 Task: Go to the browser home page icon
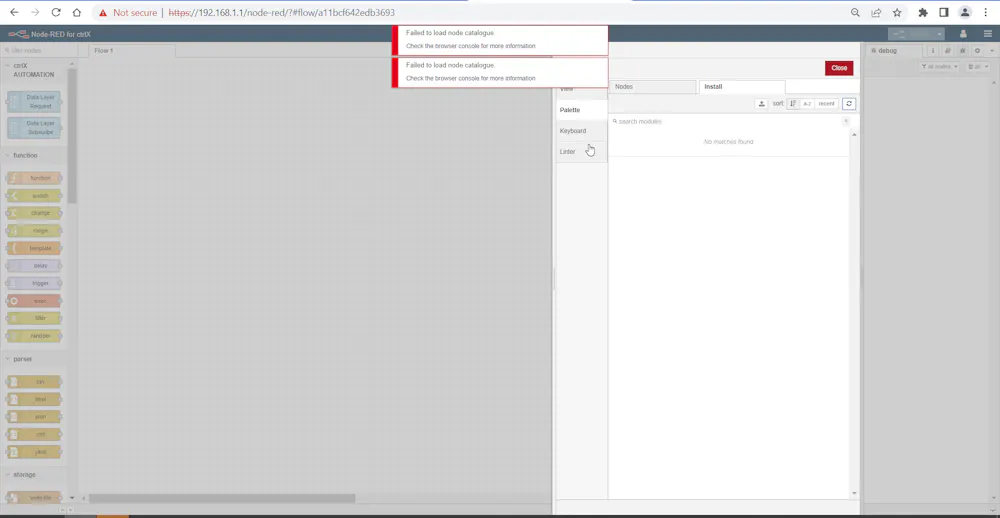point(77,12)
